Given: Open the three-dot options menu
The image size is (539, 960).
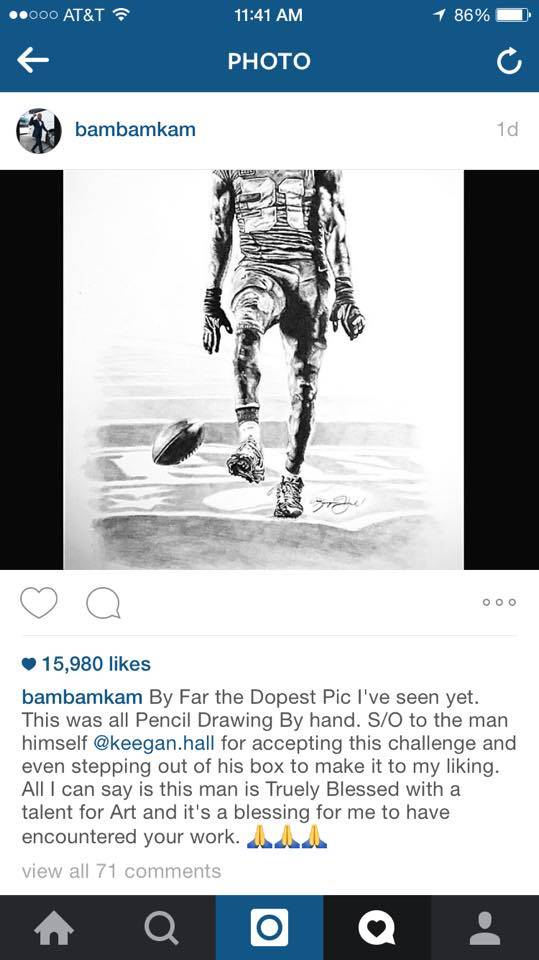Looking at the screenshot, I should point(499,602).
